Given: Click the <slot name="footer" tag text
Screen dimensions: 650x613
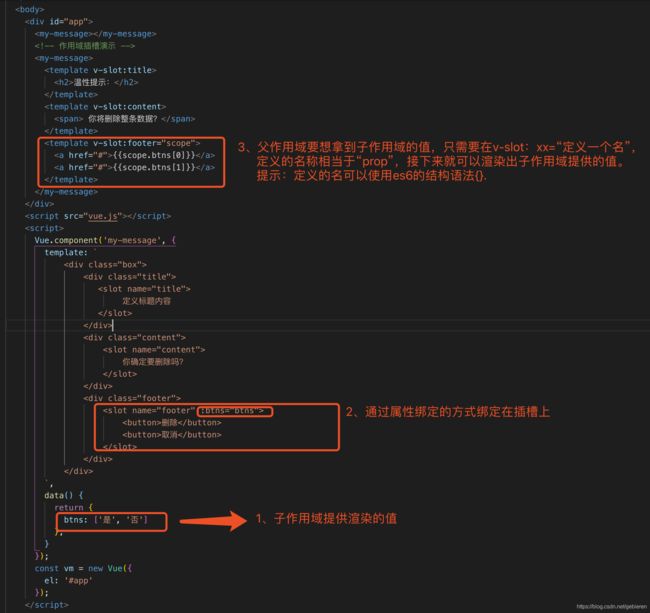Looking at the screenshot, I should 149,410.
